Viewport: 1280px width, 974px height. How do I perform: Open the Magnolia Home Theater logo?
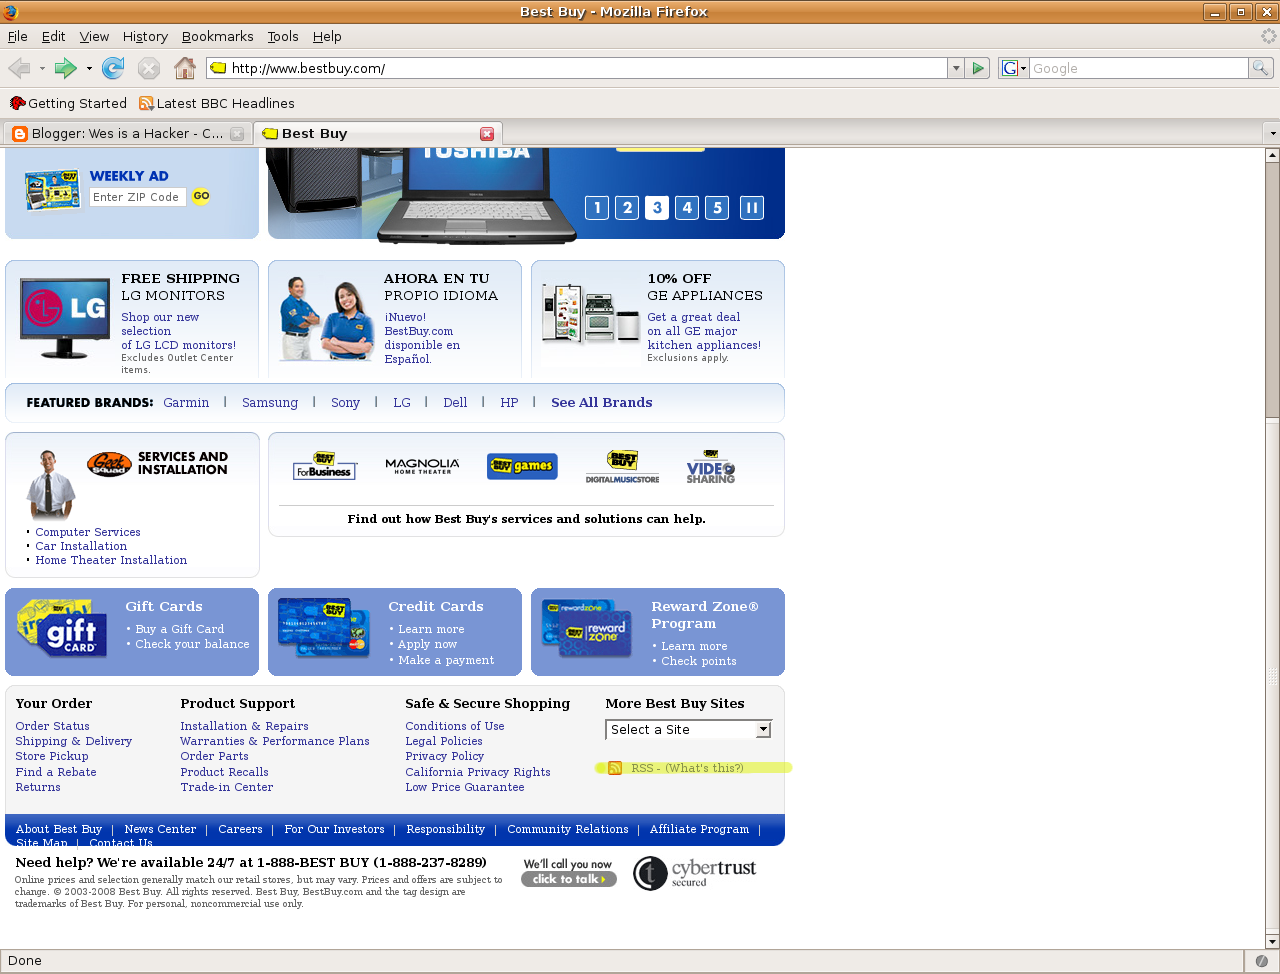[x=422, y=466]
